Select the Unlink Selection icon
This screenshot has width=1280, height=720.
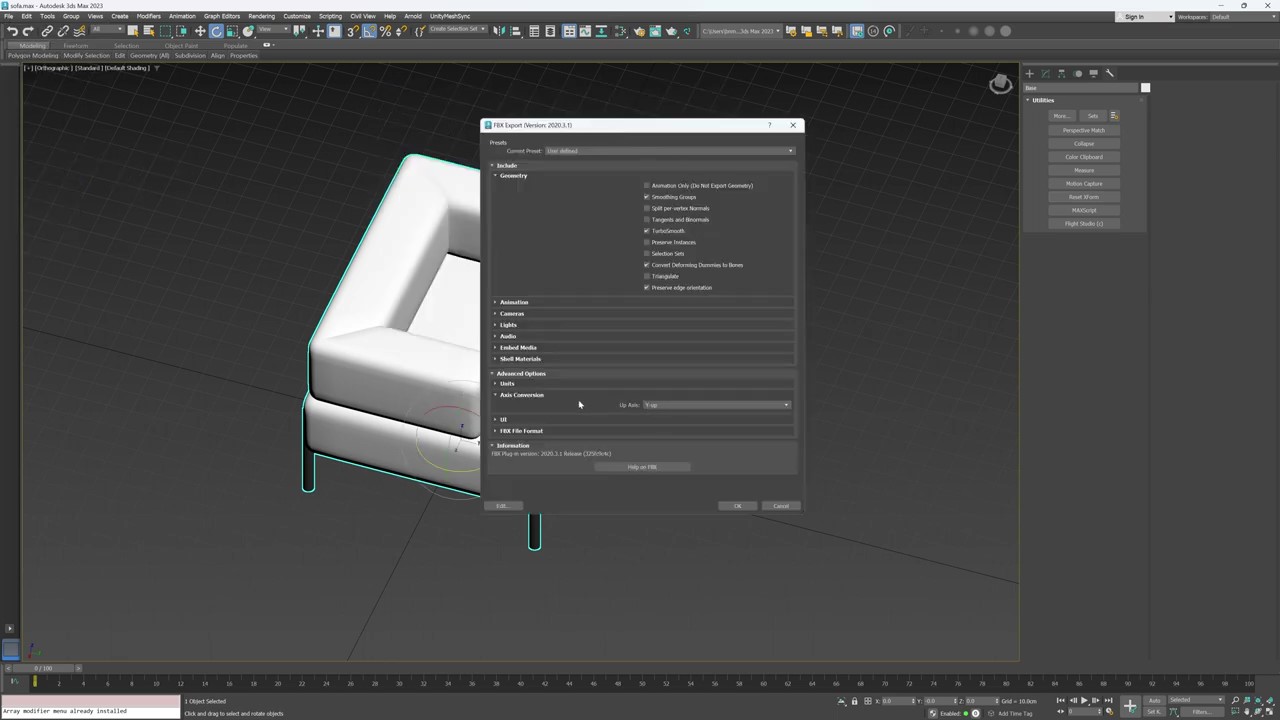pos(63,31)
